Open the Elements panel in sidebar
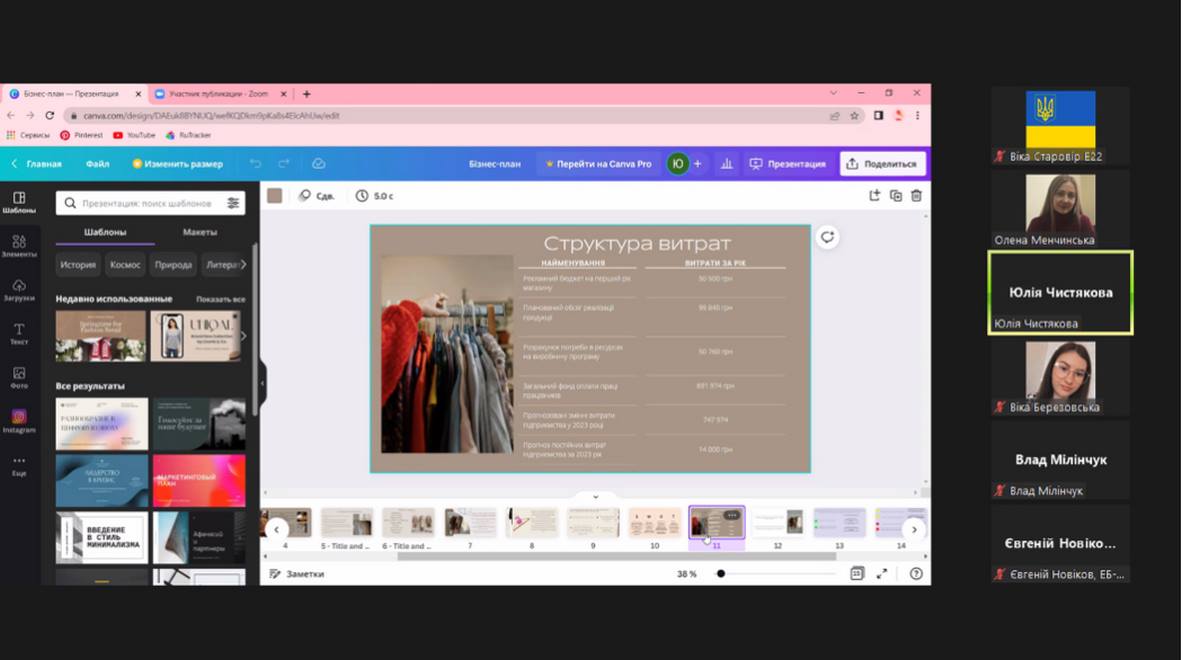This screenshot has width=1200, height=660. 19,246
